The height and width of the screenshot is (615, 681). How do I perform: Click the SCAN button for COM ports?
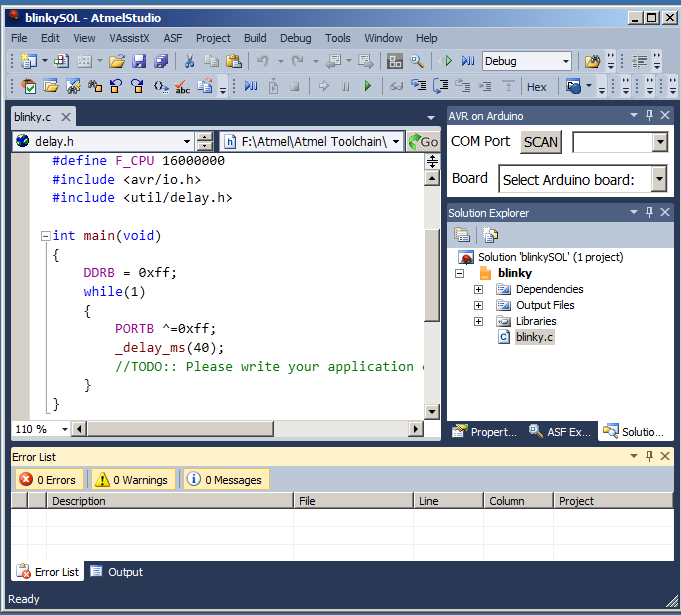click(x=541, y=142)
